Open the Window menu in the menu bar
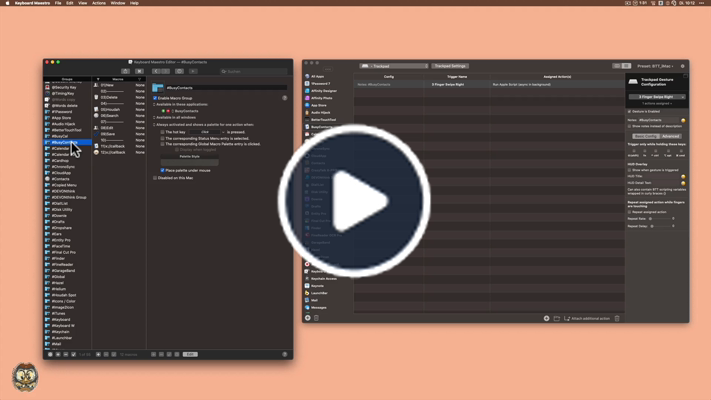This screenshot has width=711, height=400. 117,3
